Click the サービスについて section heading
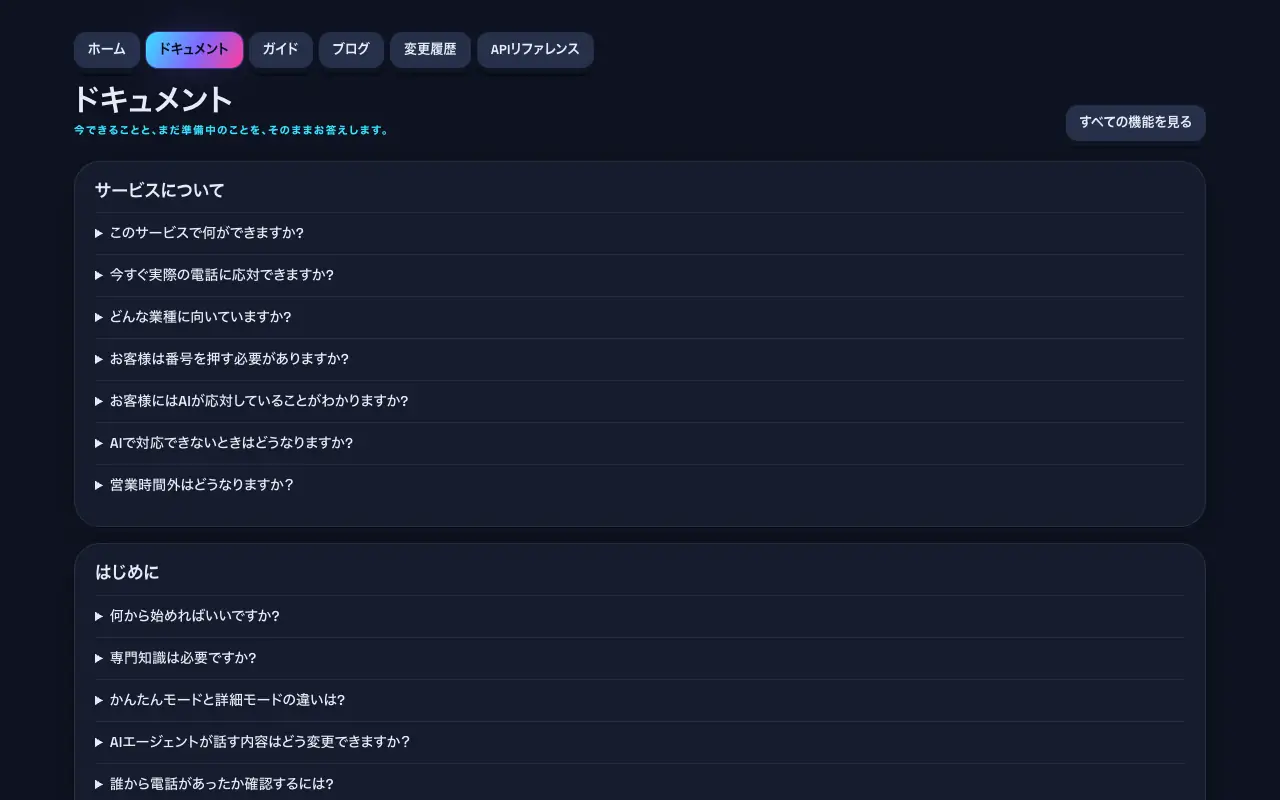Image resolution: width=1280 pixels, height=800 pixels. point(160,190)
